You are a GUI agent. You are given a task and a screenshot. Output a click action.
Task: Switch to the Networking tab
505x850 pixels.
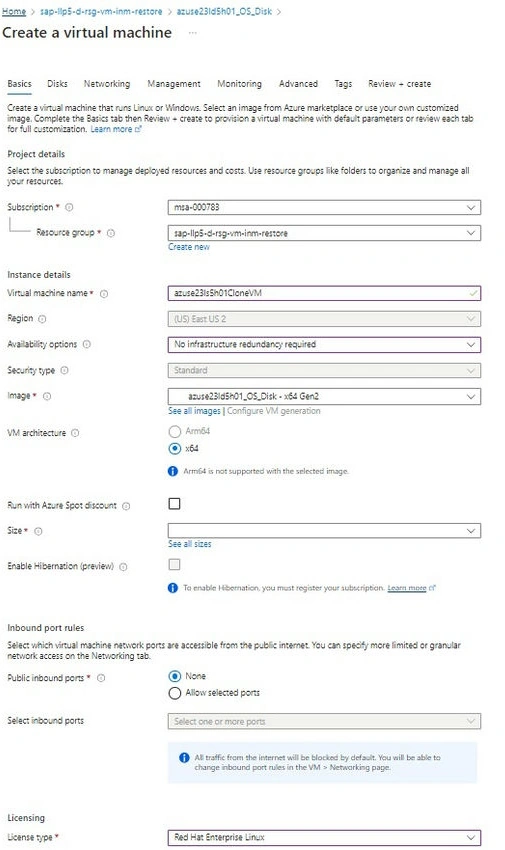click(107, 83)
